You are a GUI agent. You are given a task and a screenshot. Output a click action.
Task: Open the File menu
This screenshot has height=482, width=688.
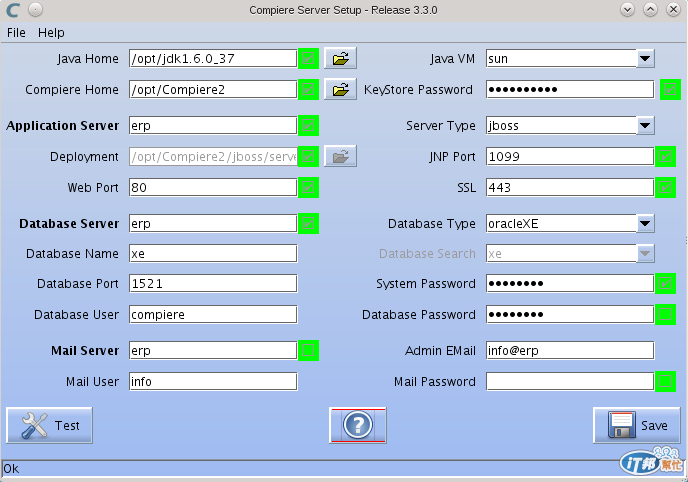click(x=16, y=33)
